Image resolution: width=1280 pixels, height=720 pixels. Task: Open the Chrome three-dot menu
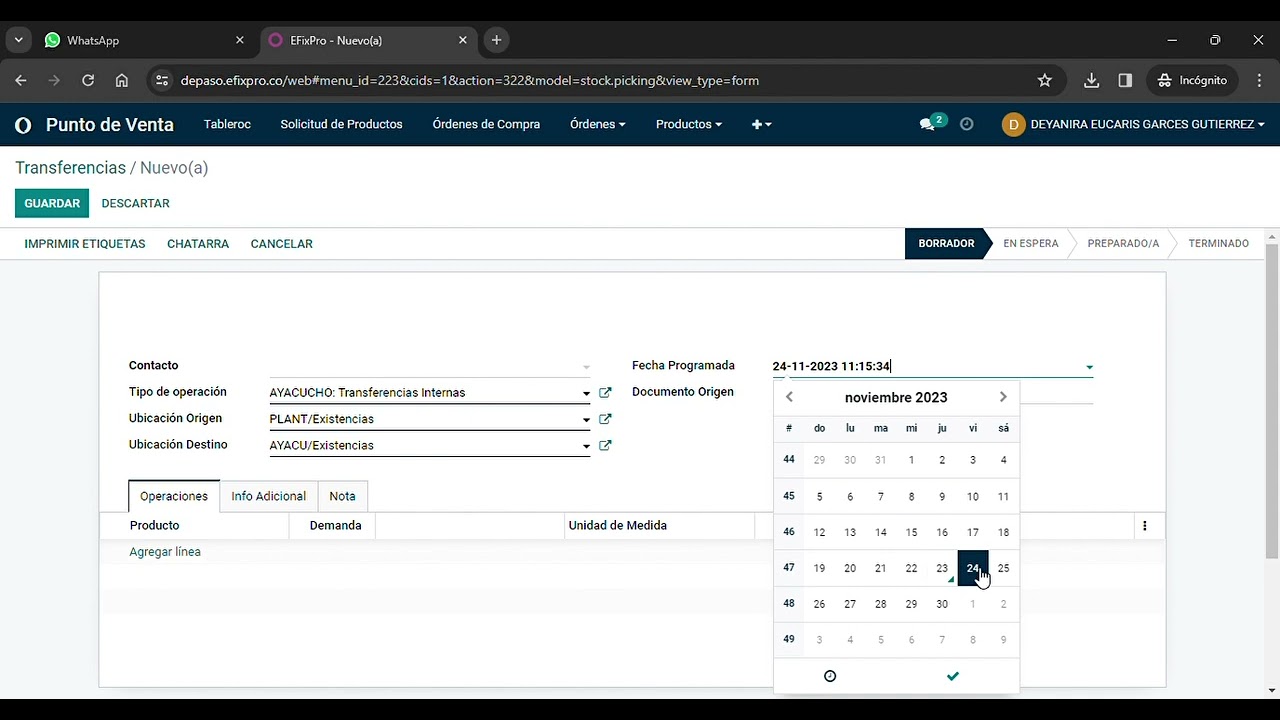1259,80
